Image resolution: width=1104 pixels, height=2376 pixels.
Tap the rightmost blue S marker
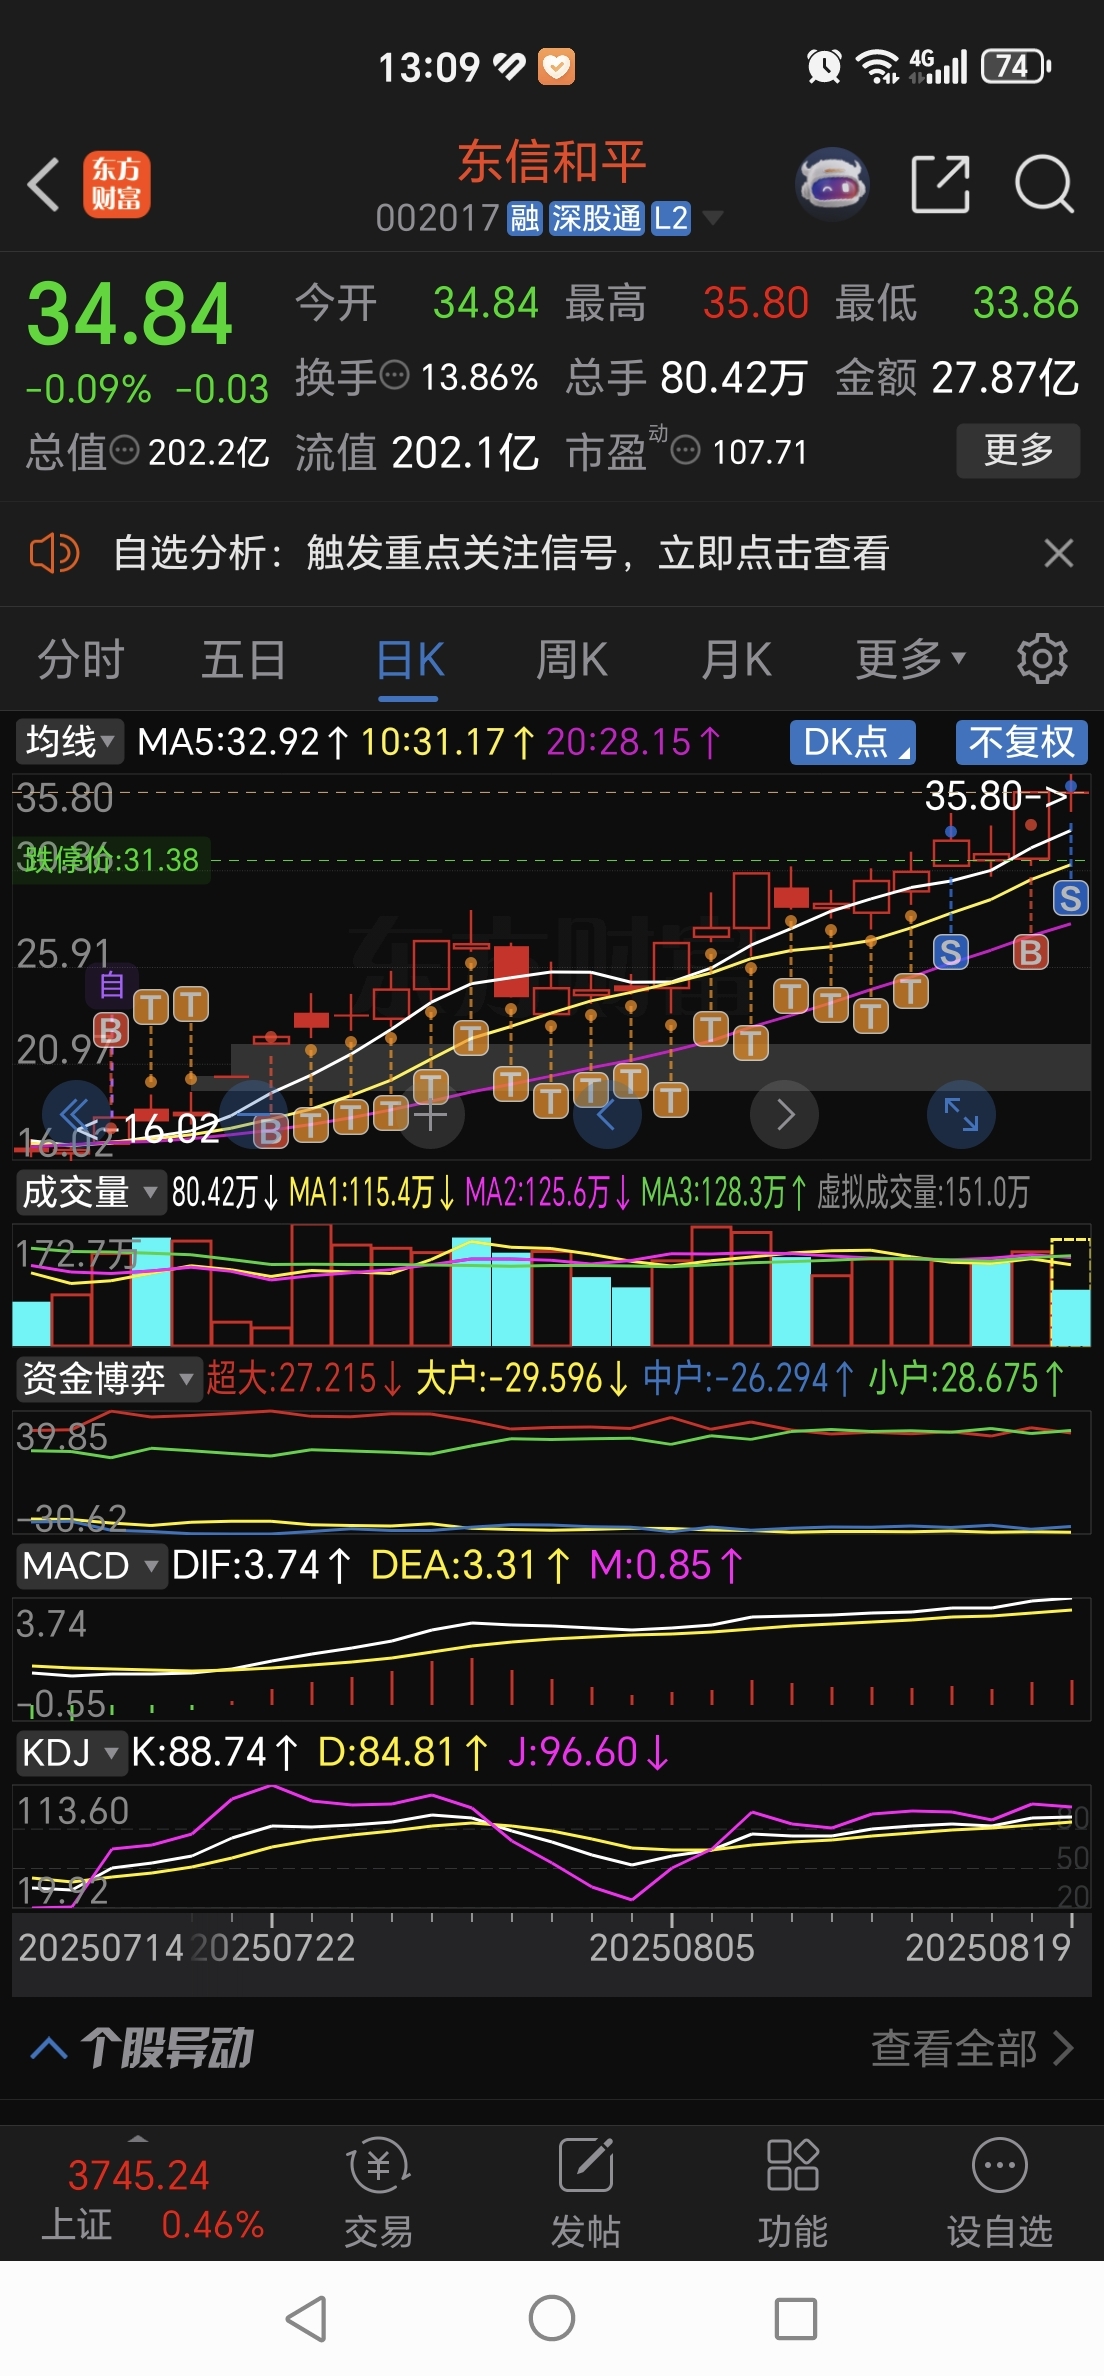pos(1070,898)
